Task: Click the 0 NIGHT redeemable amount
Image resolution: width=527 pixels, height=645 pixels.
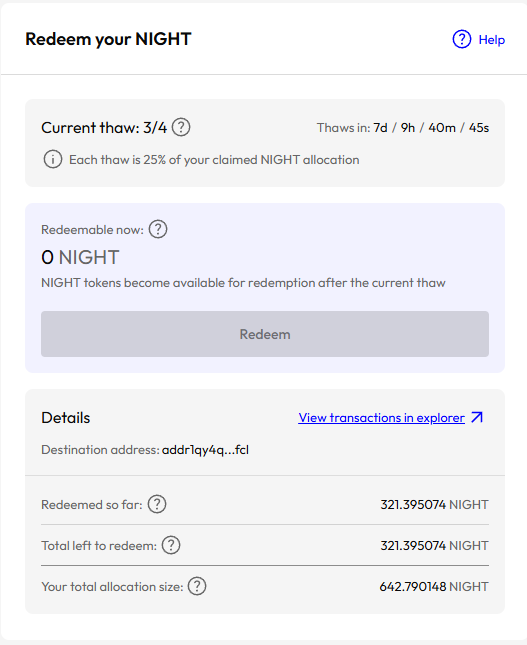Action: point(80,258)
